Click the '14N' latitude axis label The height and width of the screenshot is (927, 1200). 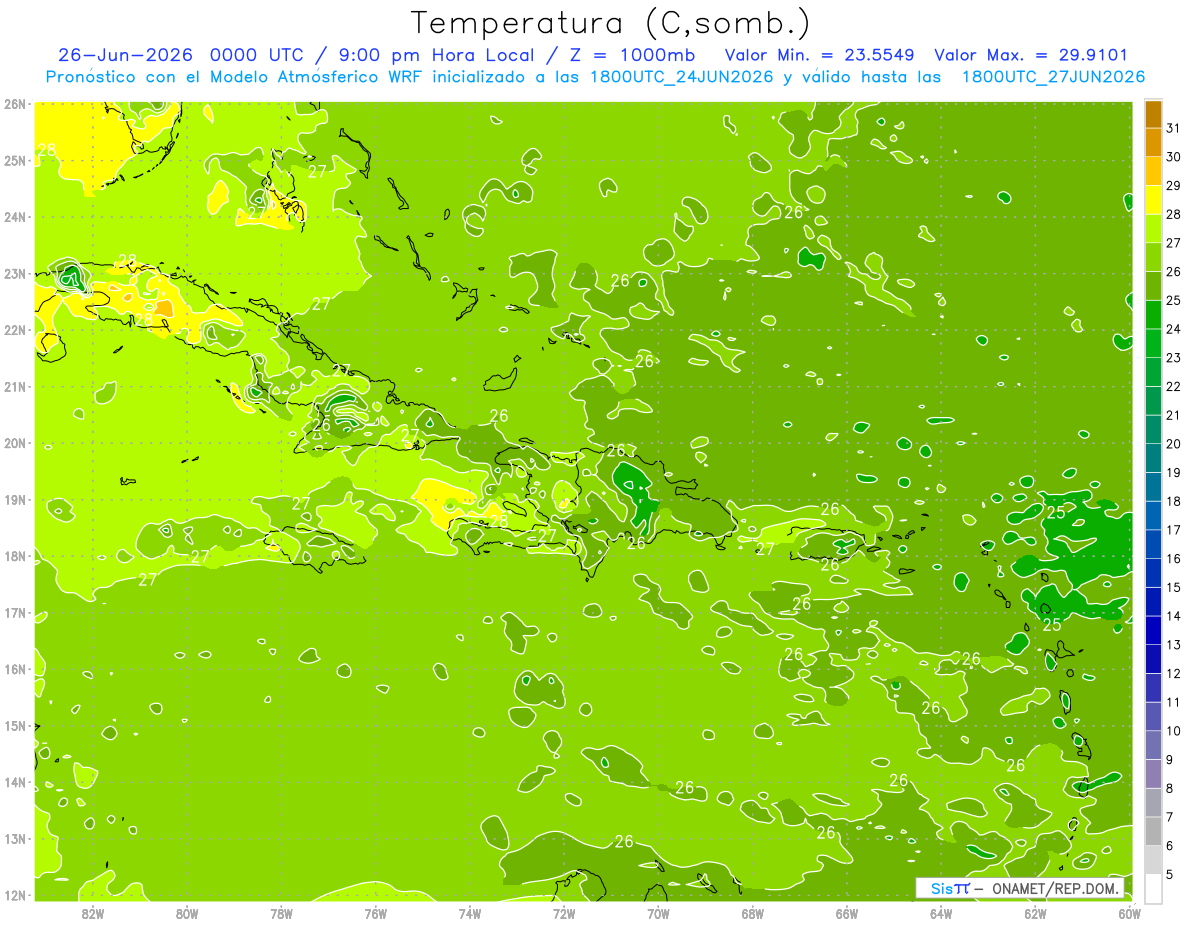15,782
